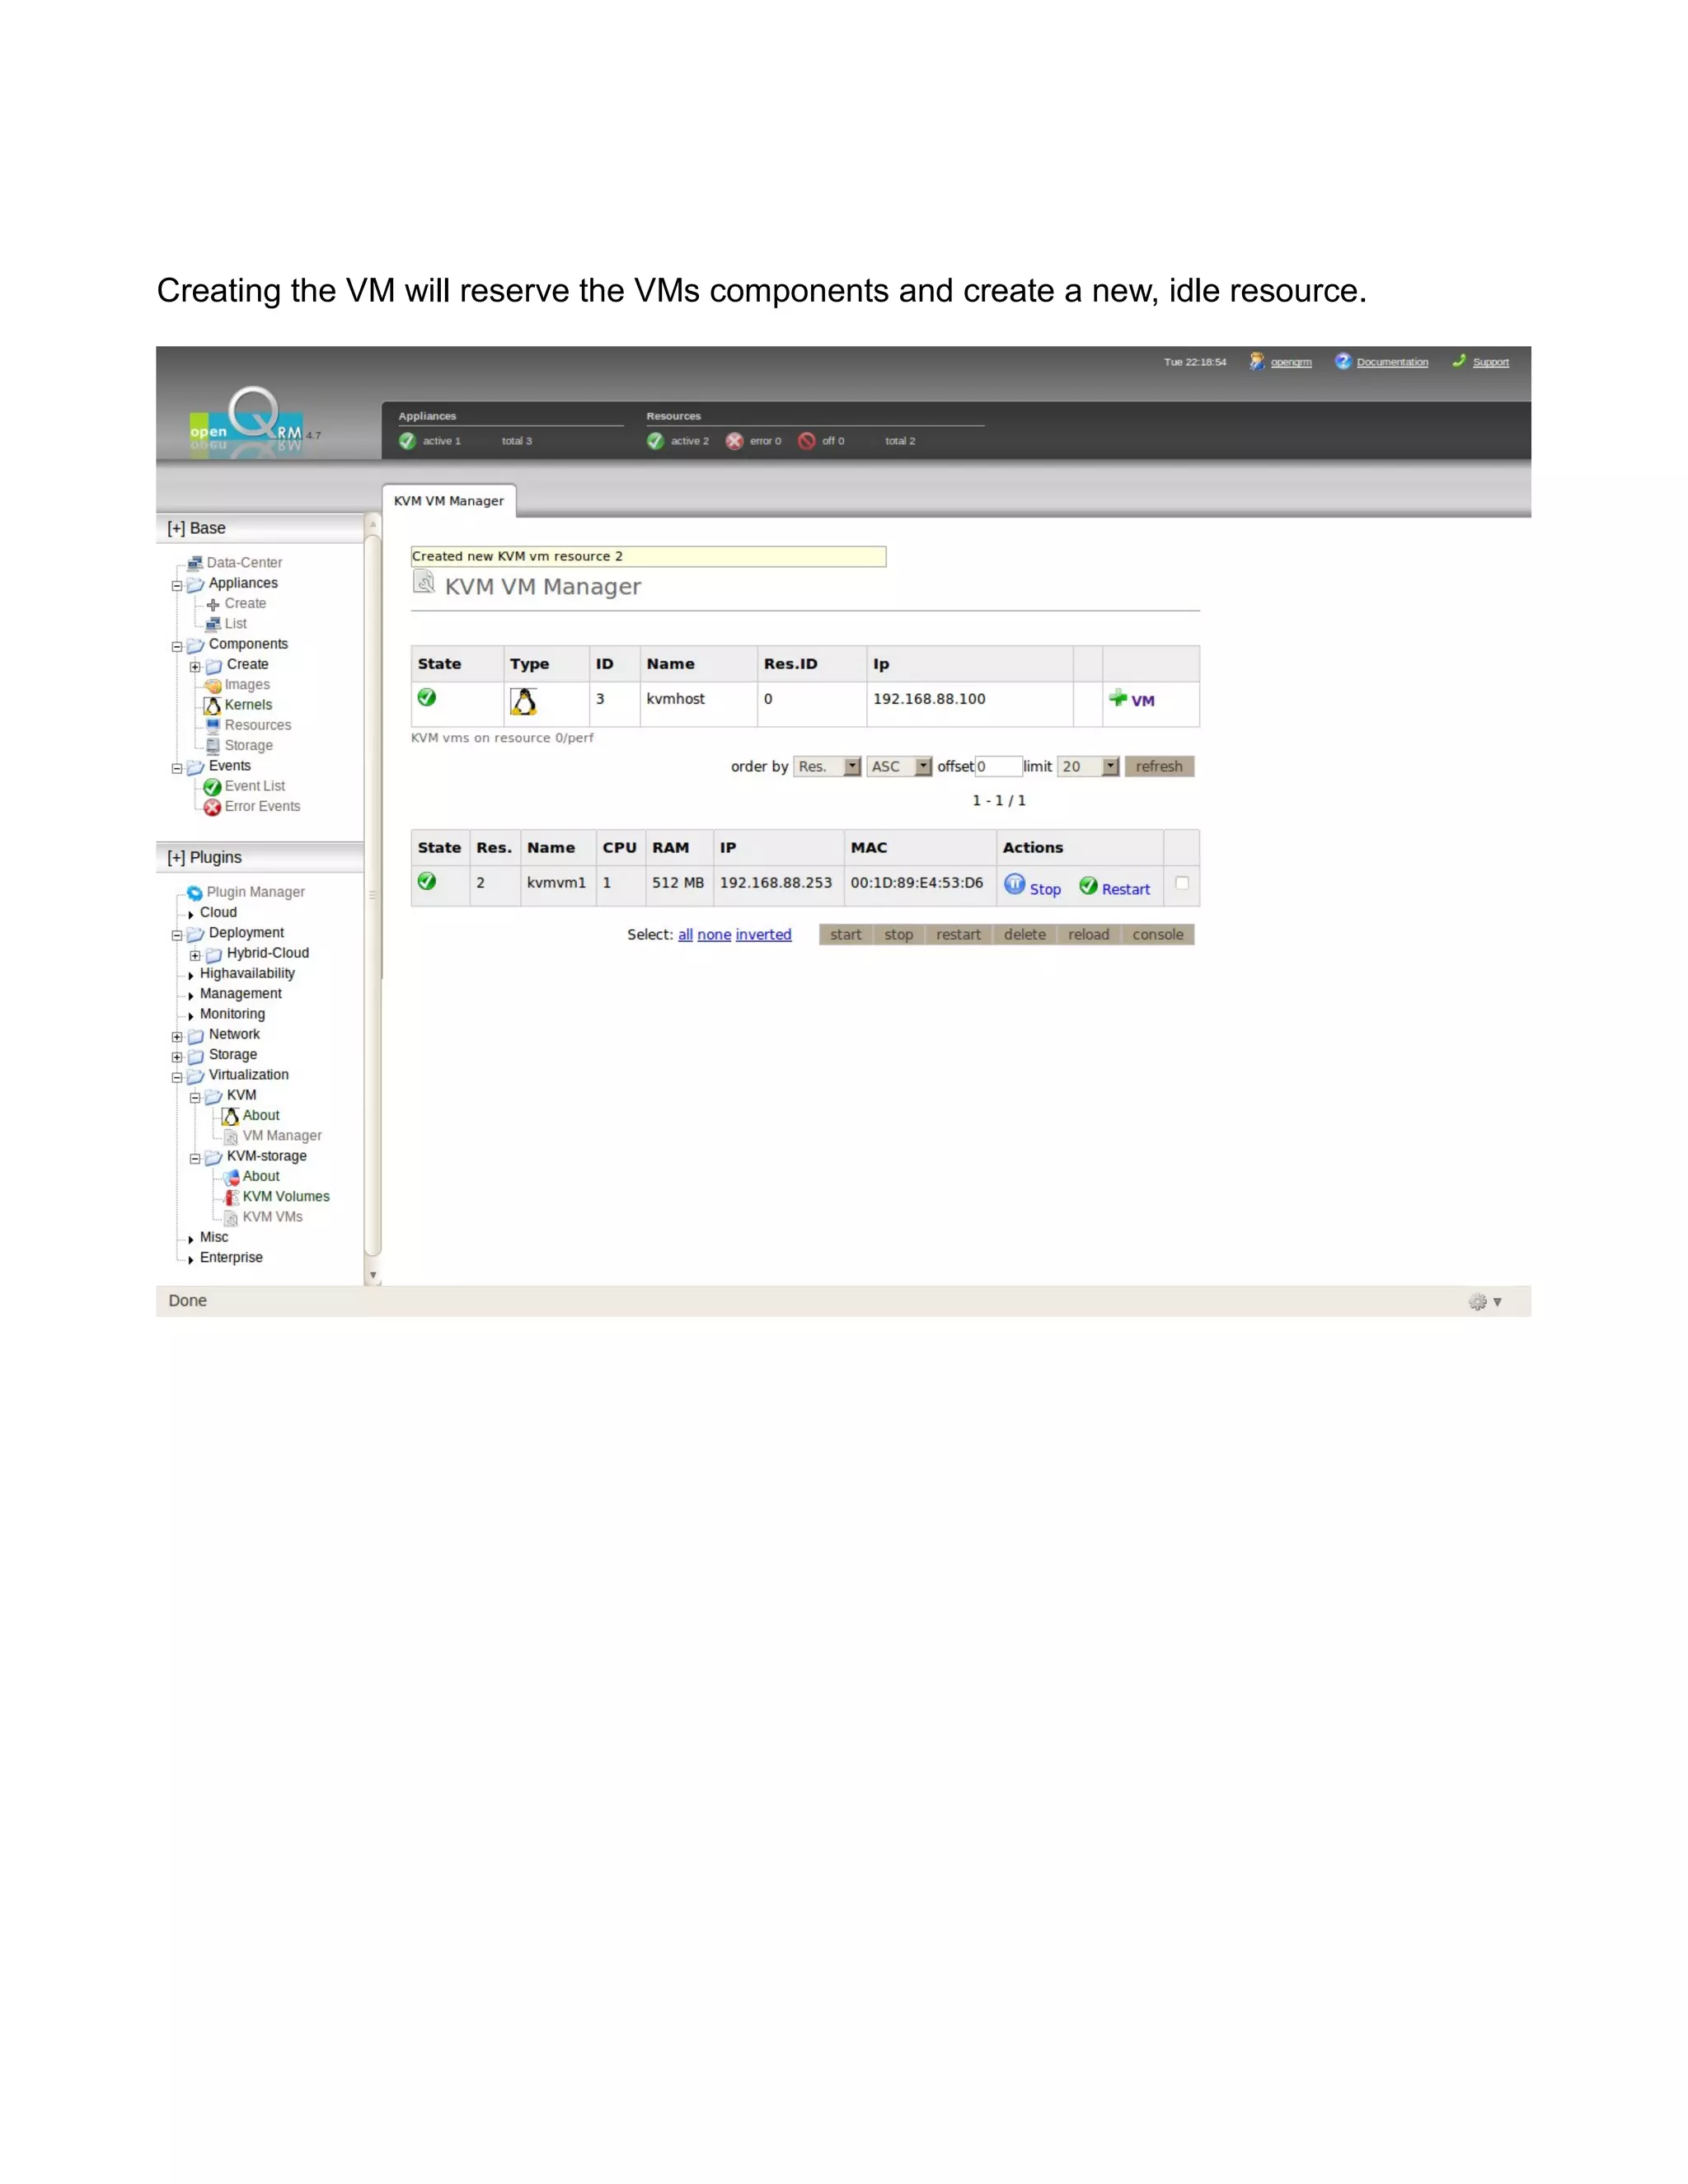
Task: Click the inverted selection link
Action: tap(763, 935)
